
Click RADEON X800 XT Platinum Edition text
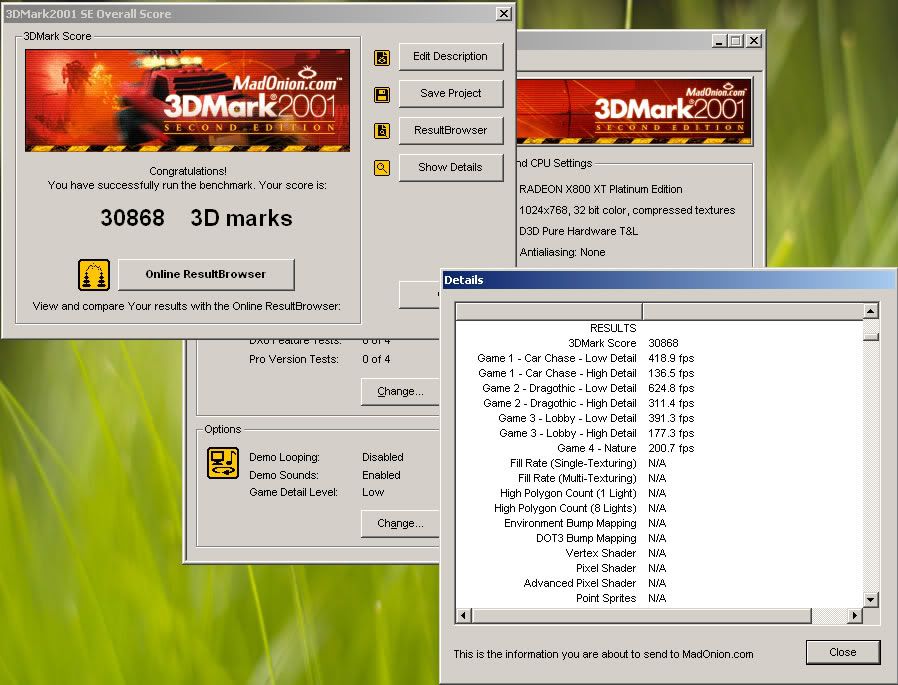click(x=600, y=189)
